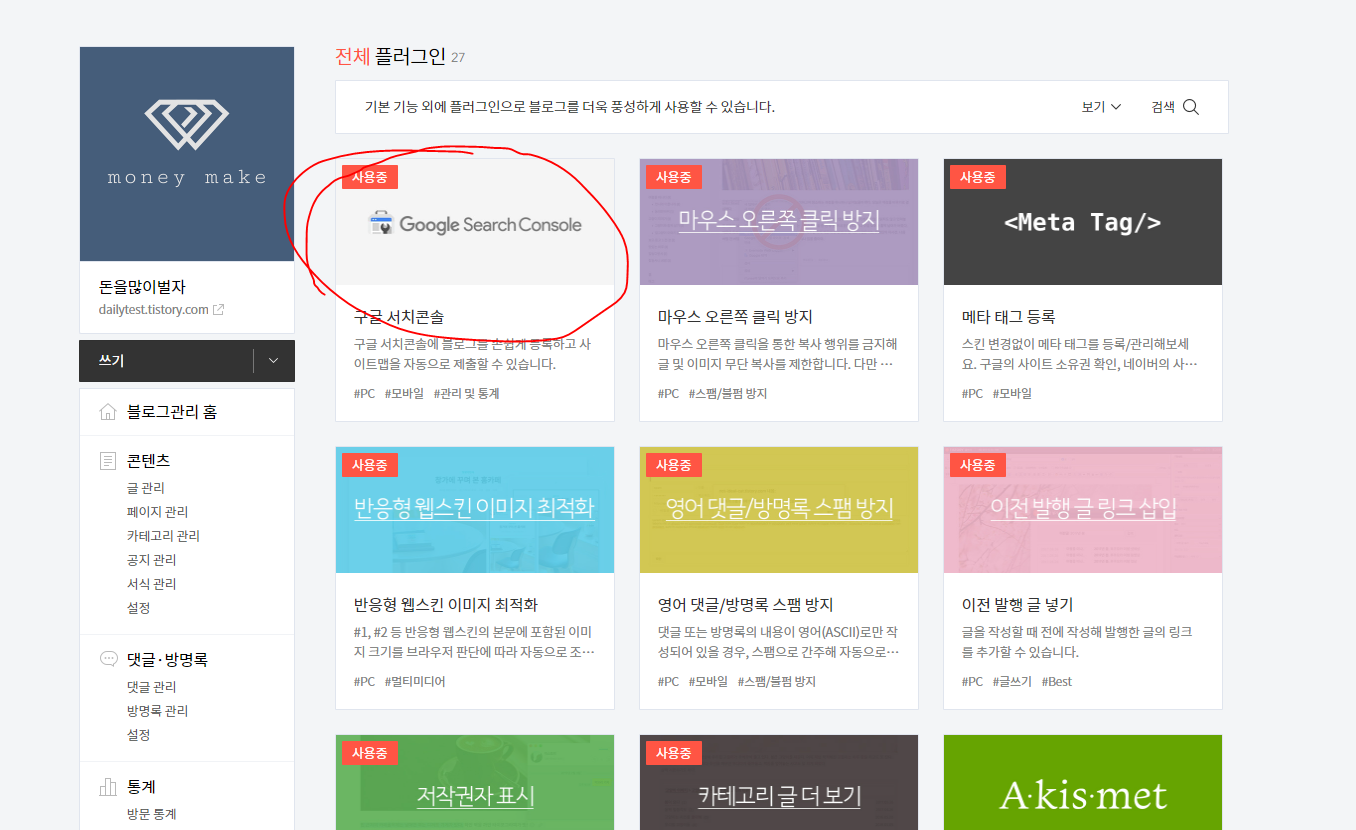Open the Meta Tag plugin banner
The width and height of the screenshot is (1356, 830).
pyautogui.click(x=1083, y=222)
